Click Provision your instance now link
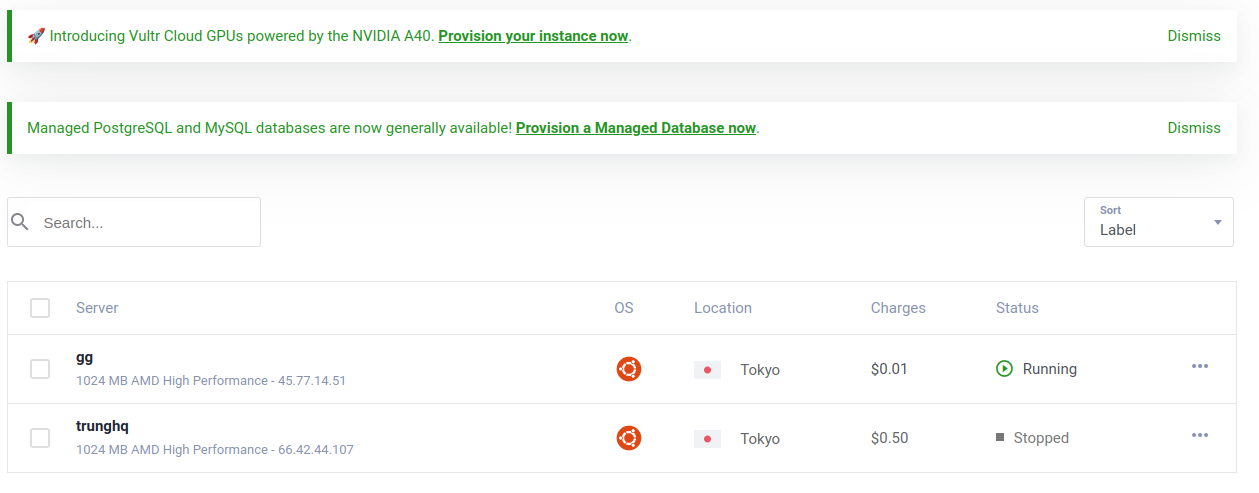Viewport: 1259px width, 493px height. pyautogui.click(x=533, y=36)
